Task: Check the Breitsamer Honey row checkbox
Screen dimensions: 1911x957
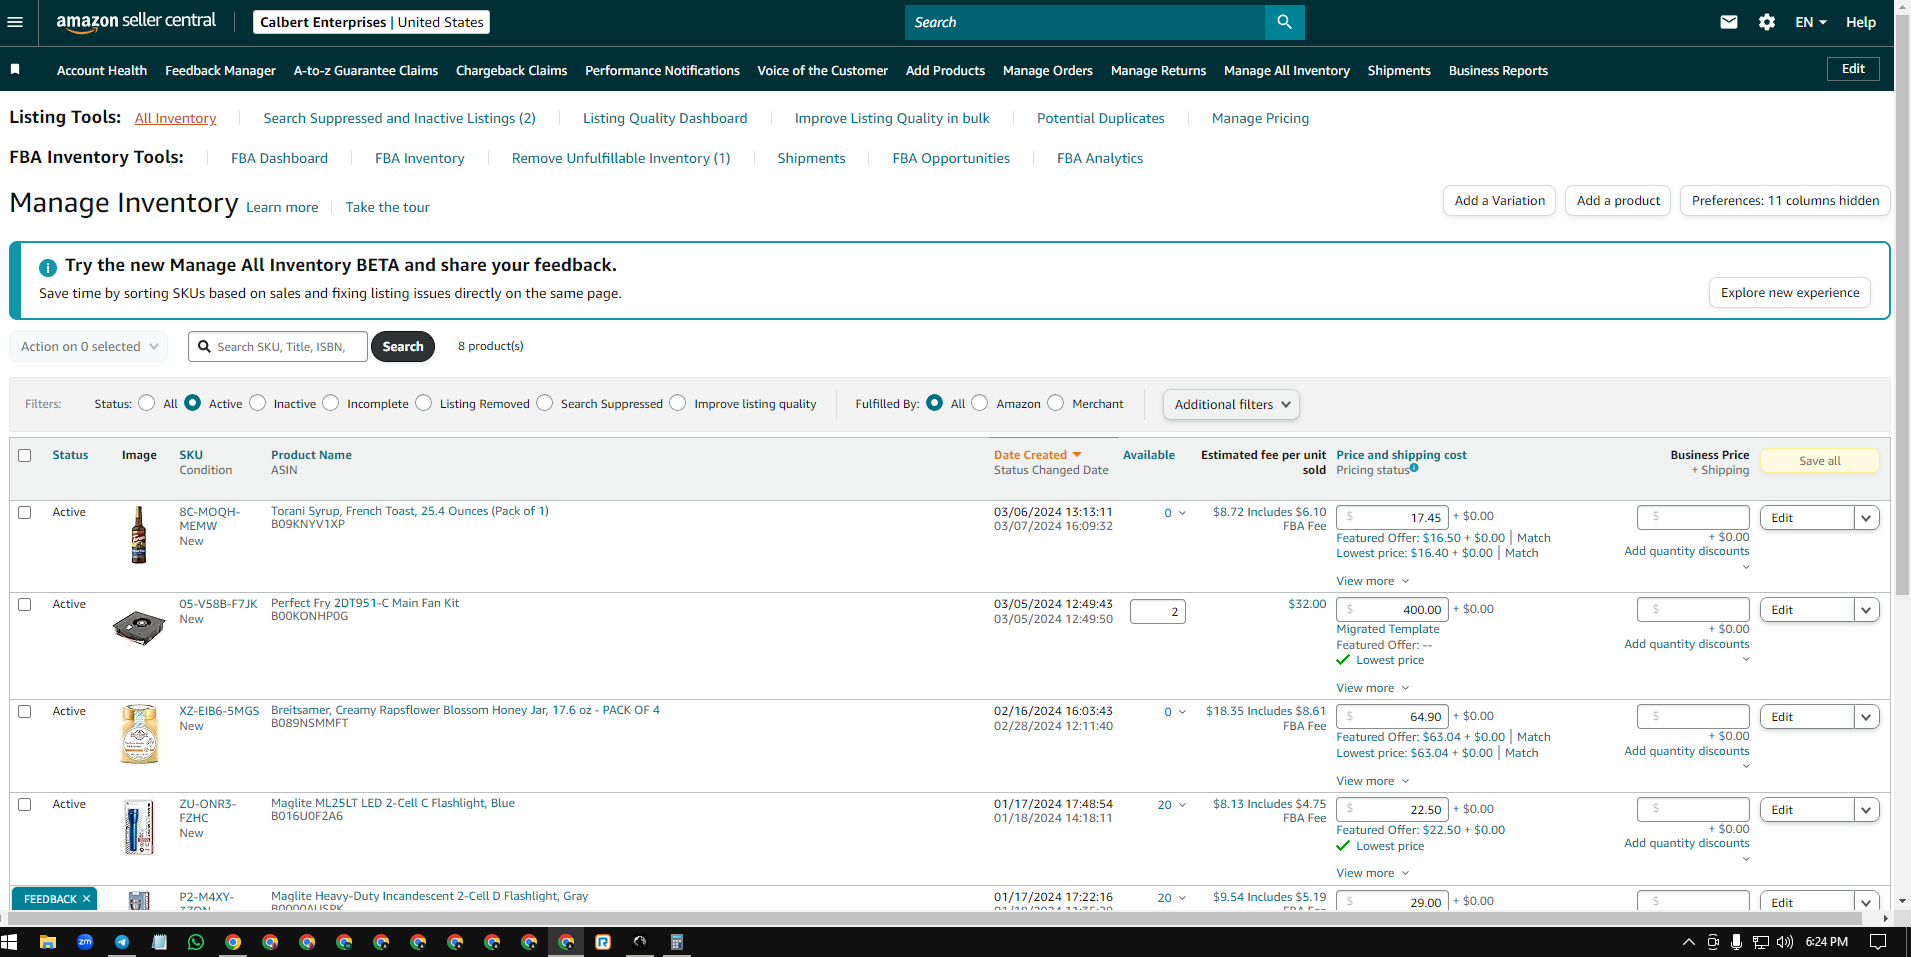Action: coord(25,711)
